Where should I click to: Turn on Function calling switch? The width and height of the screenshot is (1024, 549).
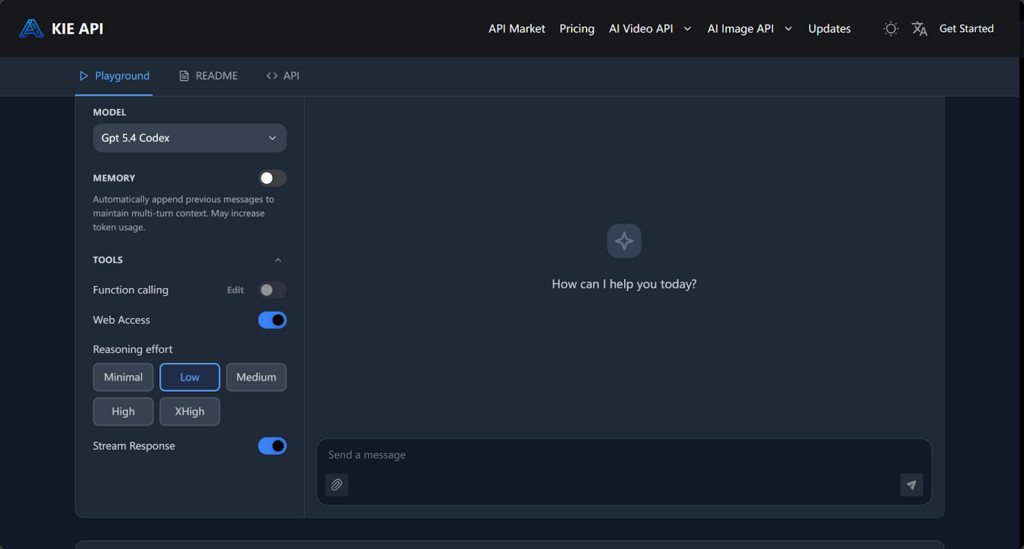[272, 290]
